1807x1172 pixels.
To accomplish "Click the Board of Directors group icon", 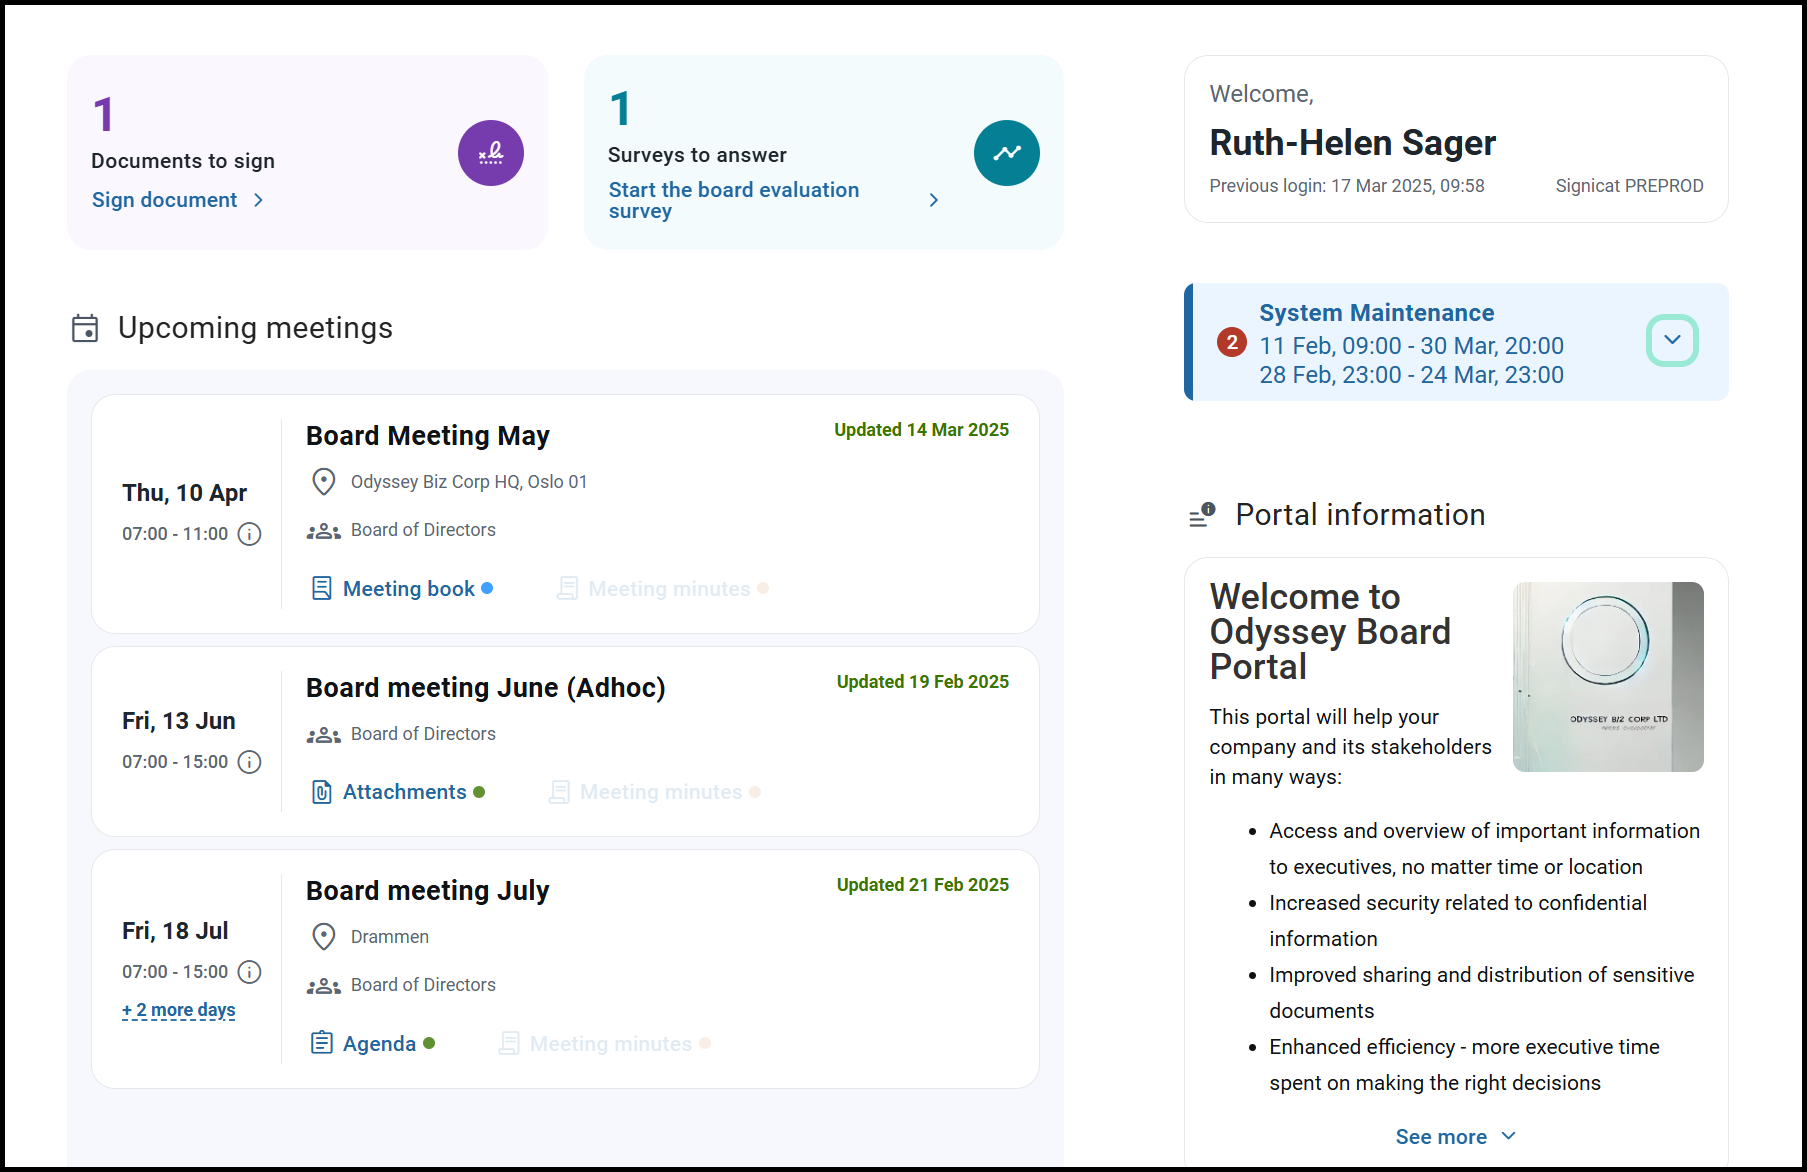I will click(322, 530).
